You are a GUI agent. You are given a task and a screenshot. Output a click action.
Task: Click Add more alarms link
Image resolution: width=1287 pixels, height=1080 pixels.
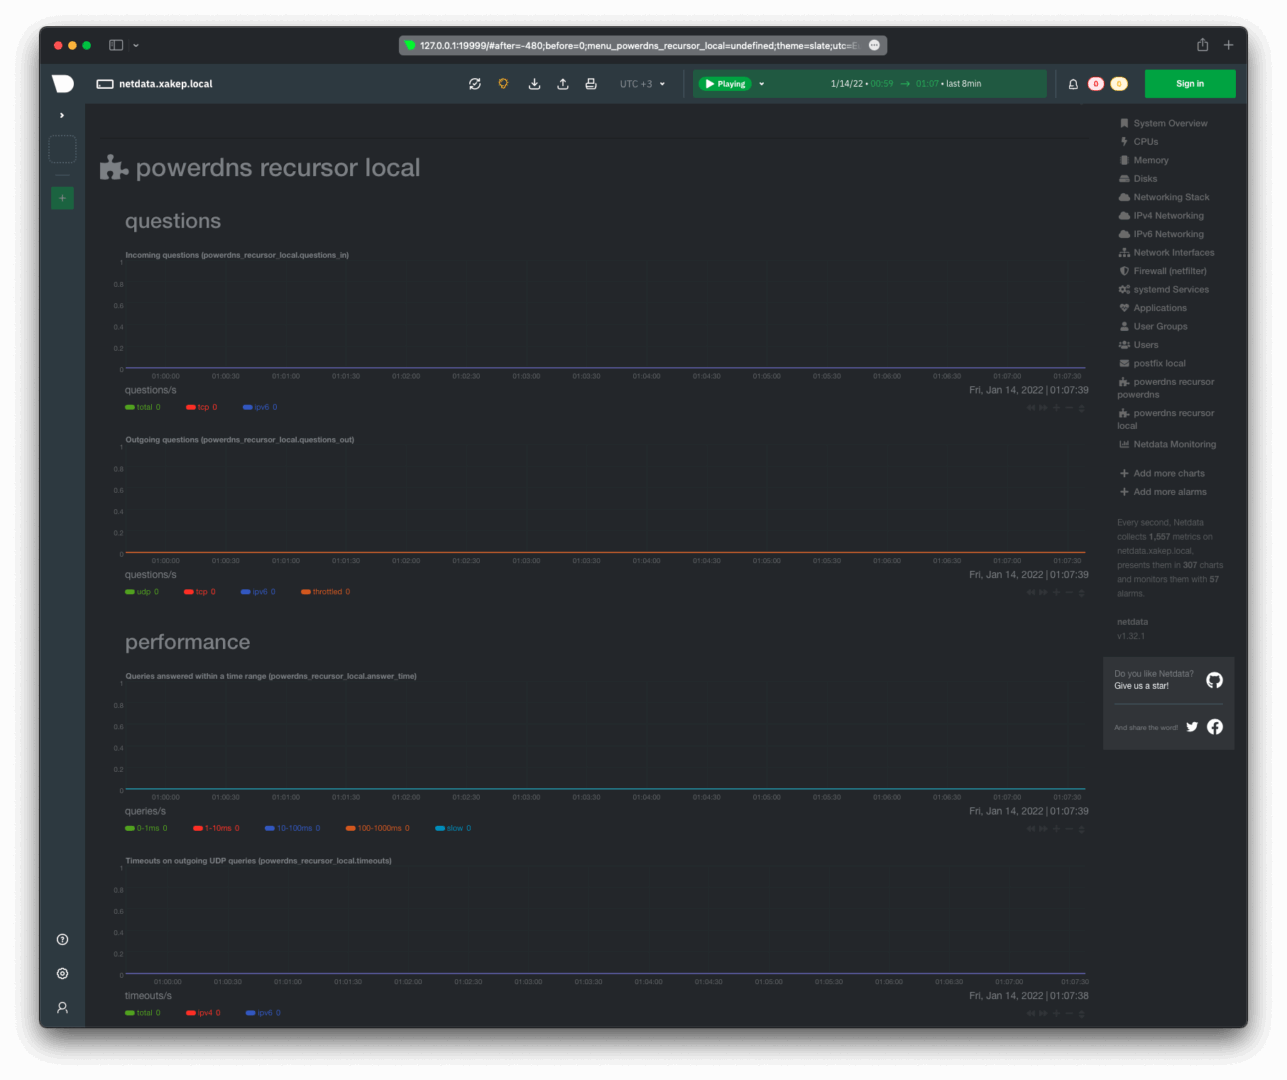1163,492
